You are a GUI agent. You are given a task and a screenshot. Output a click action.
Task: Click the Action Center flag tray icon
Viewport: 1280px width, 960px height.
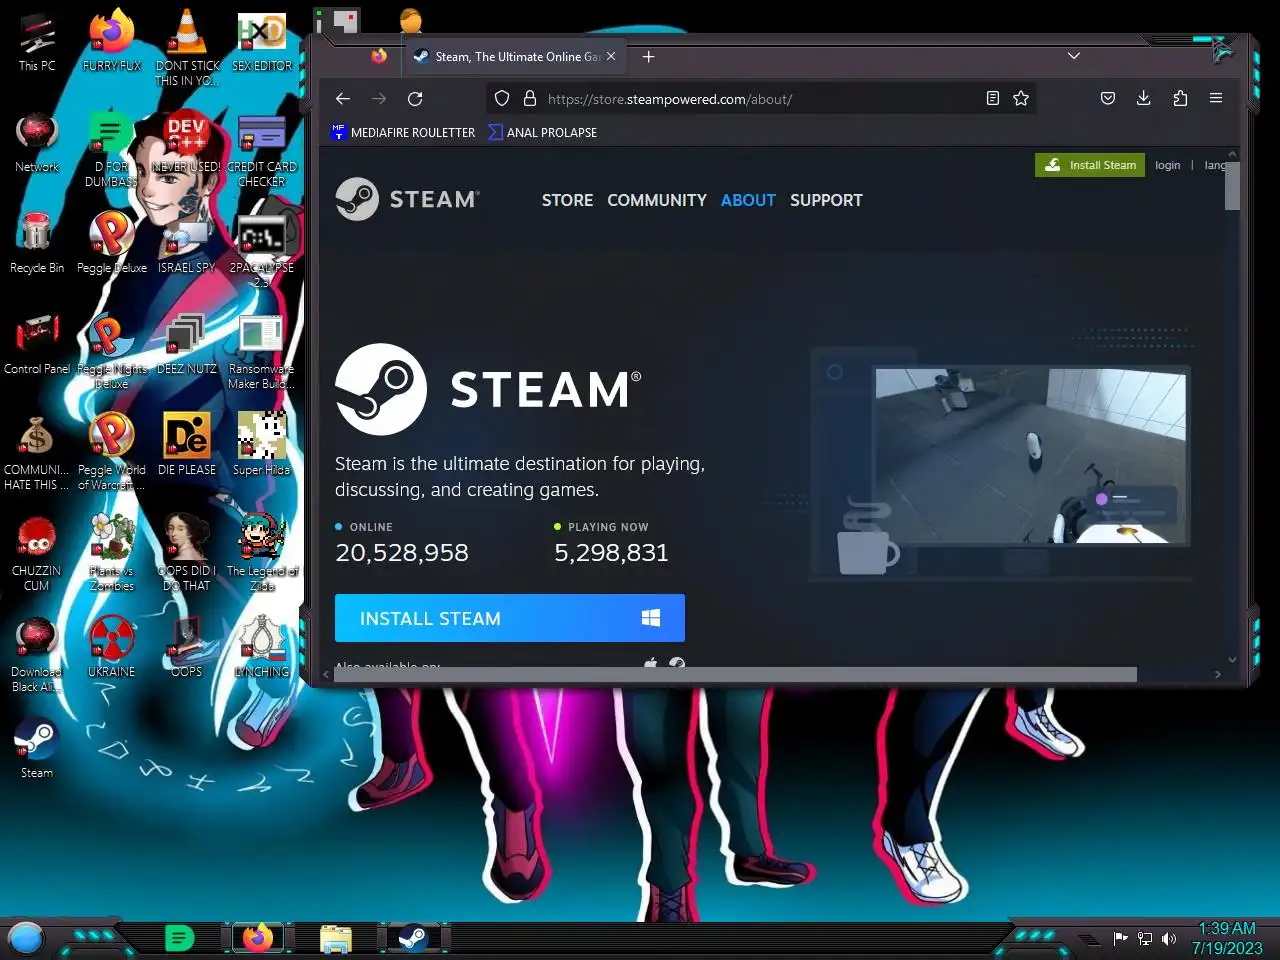click(x=1120, y=938)
